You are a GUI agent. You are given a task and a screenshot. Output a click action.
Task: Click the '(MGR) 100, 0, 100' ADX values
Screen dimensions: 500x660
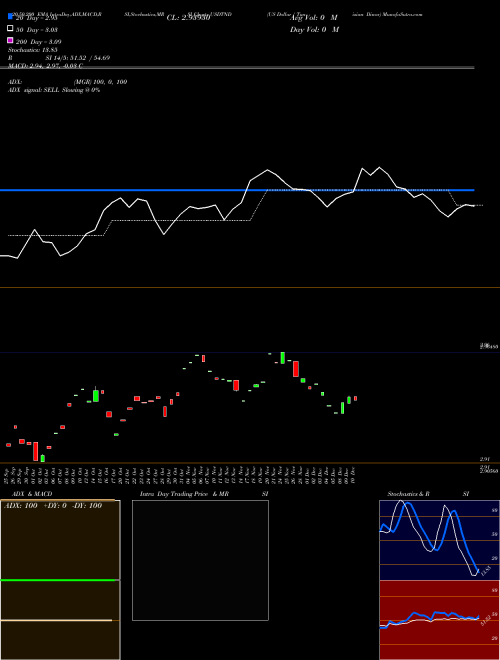pos(100,82)
